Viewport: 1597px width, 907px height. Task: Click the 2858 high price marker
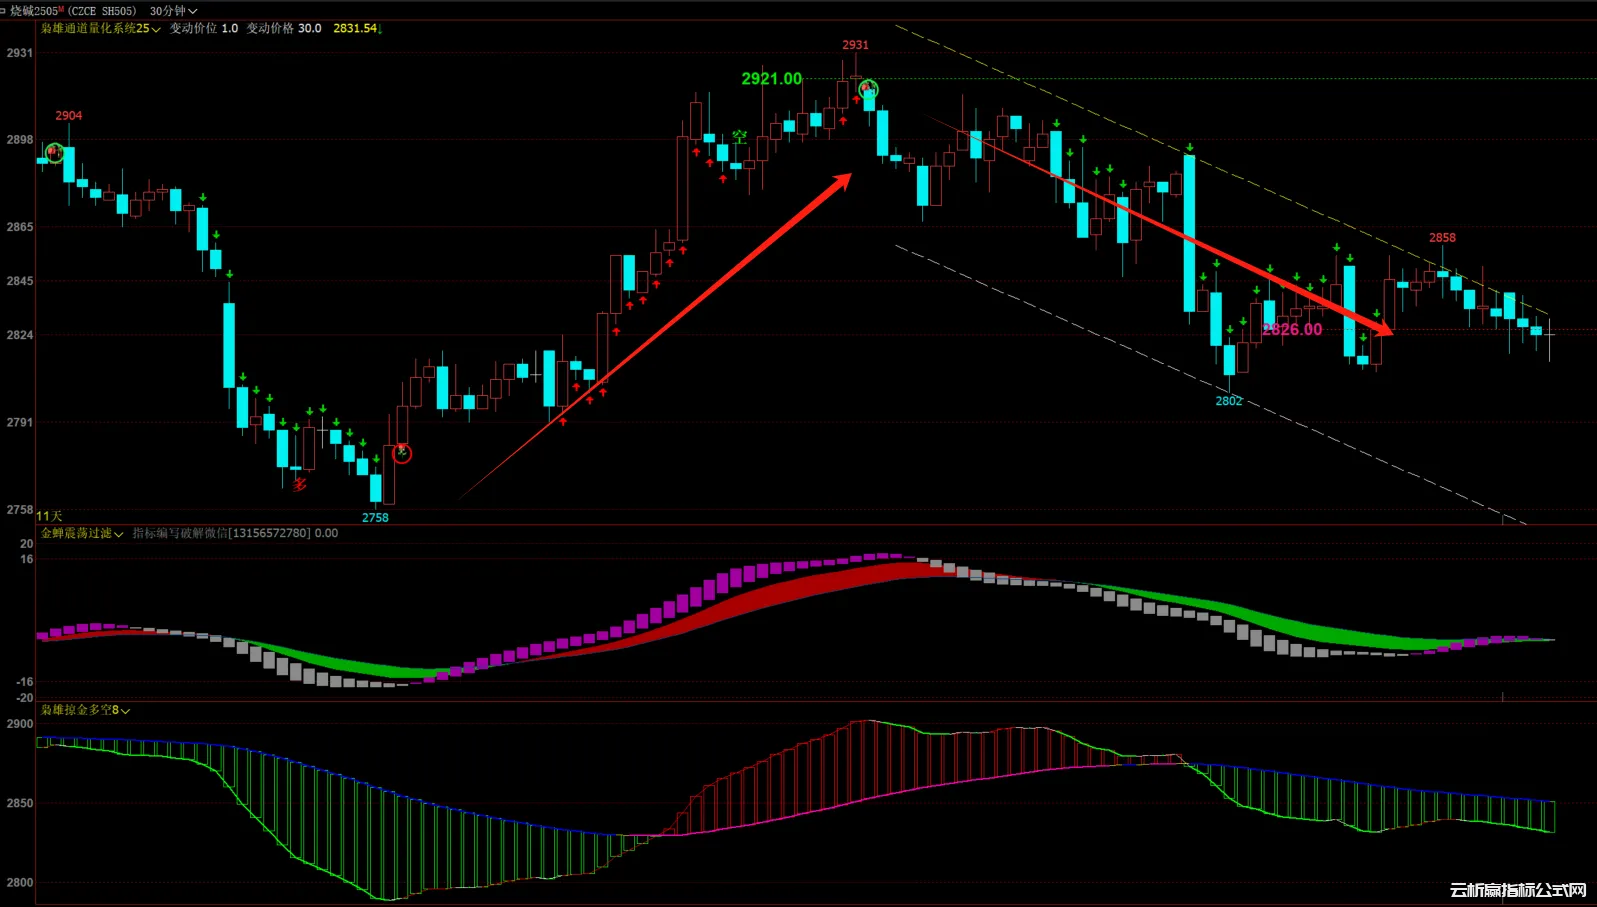pos(1441,238)
